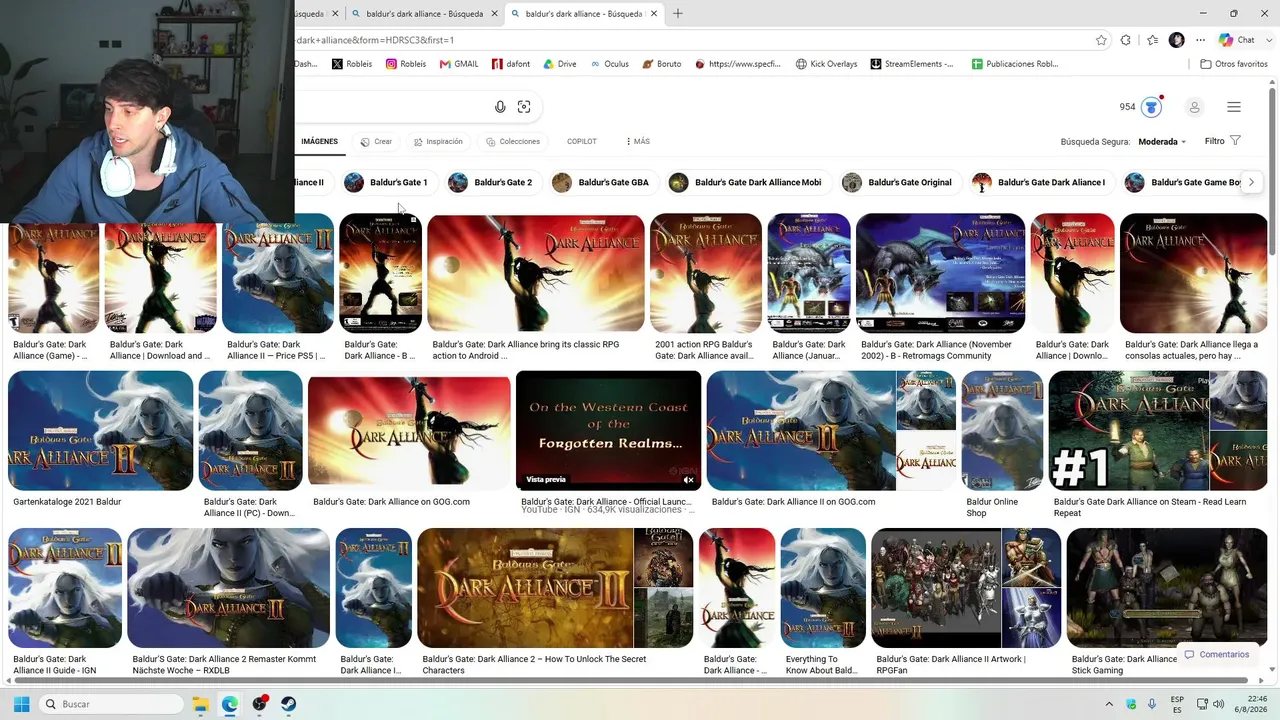Viewport: 1280px width, 720px height.
Task: Show hidden system tray icons
Action: (x=1109, y=704)
